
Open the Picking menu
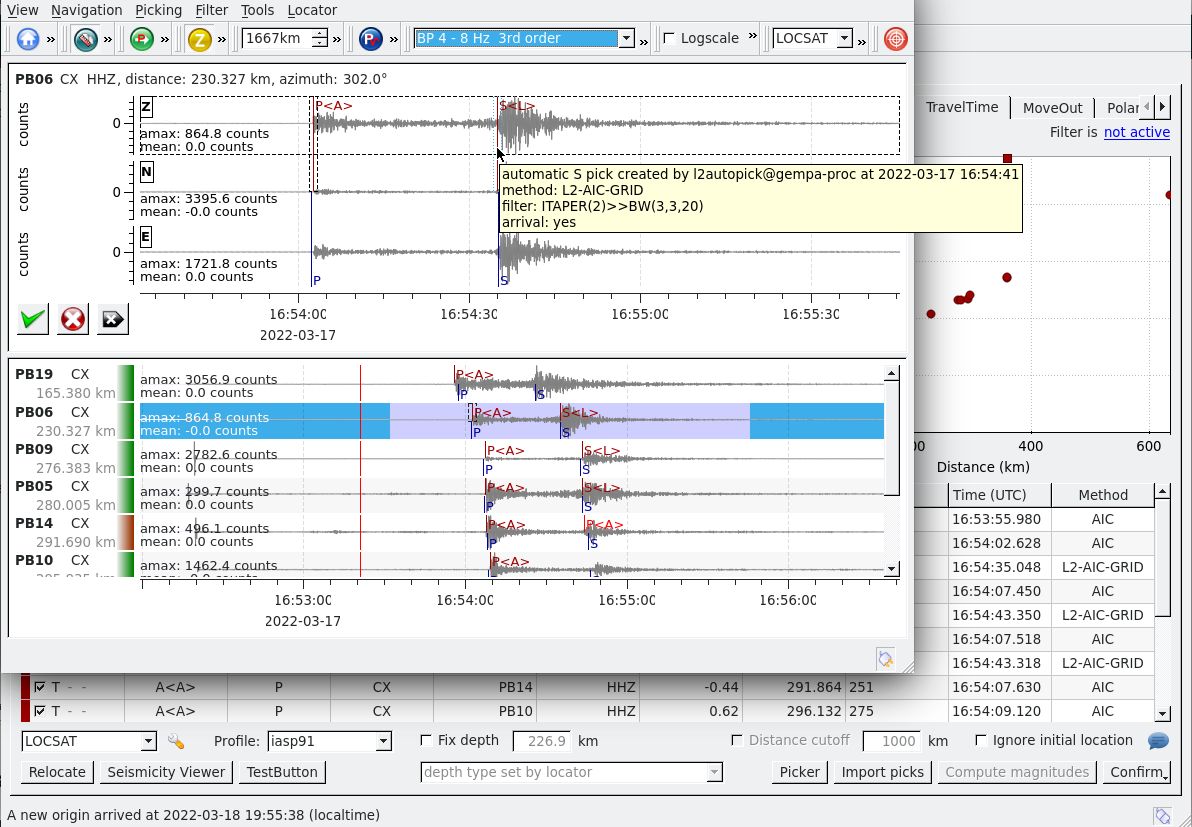158,10
